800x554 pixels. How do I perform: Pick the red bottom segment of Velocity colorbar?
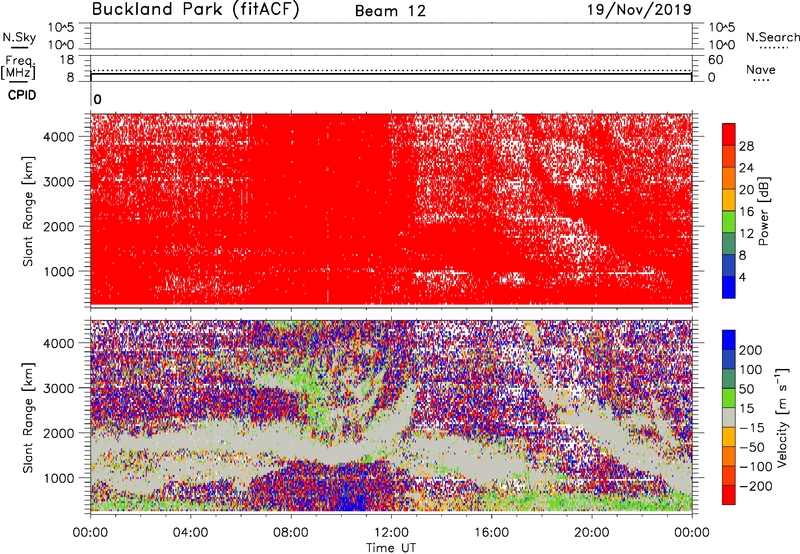tap(729, 495)
